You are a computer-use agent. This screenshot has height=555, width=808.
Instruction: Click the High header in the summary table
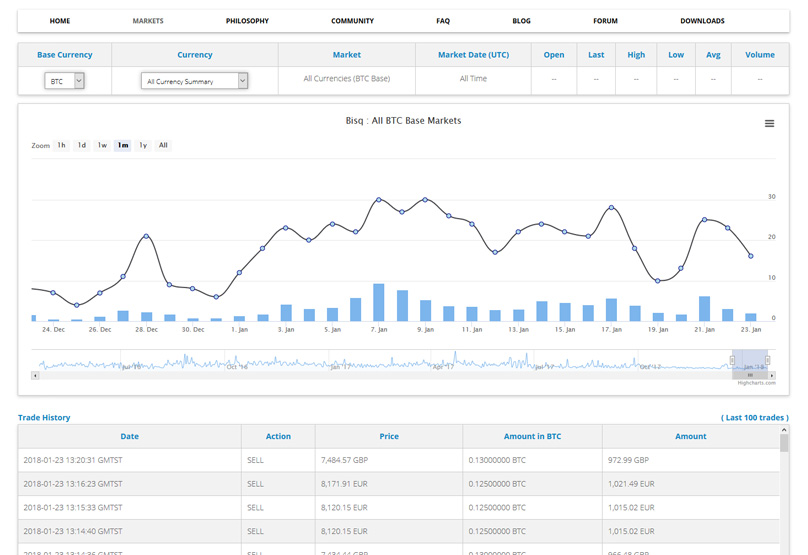[636, 55]
